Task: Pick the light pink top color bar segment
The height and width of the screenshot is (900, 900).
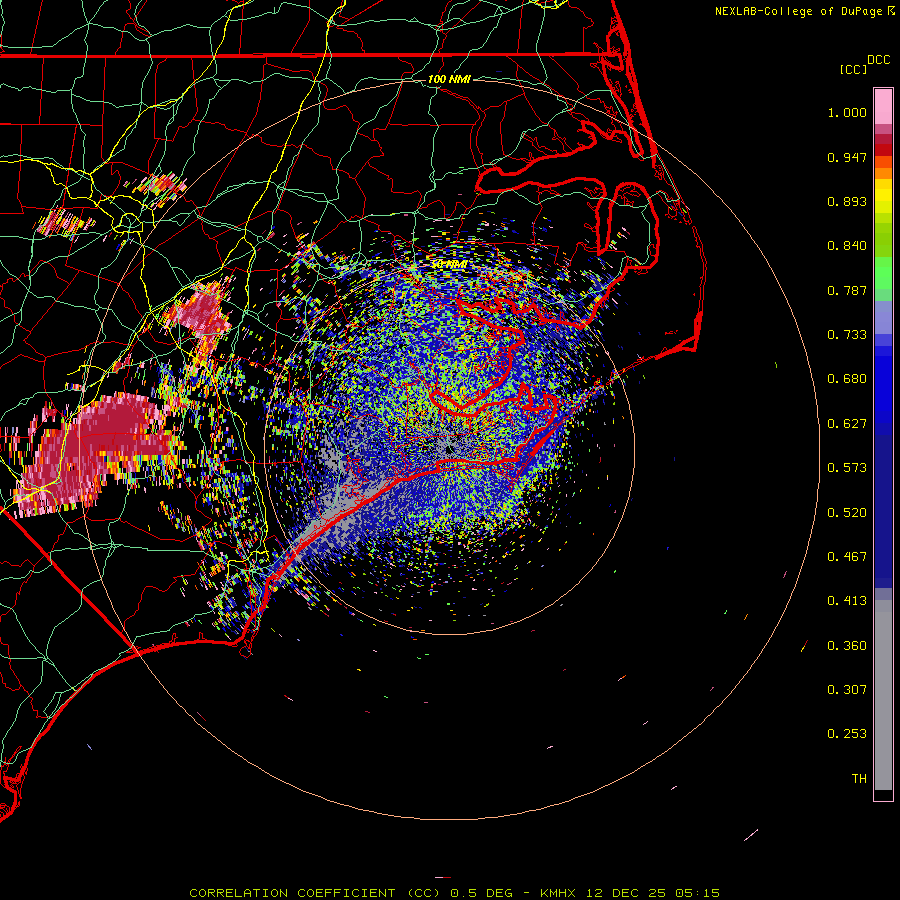Action: pos(883,107)
